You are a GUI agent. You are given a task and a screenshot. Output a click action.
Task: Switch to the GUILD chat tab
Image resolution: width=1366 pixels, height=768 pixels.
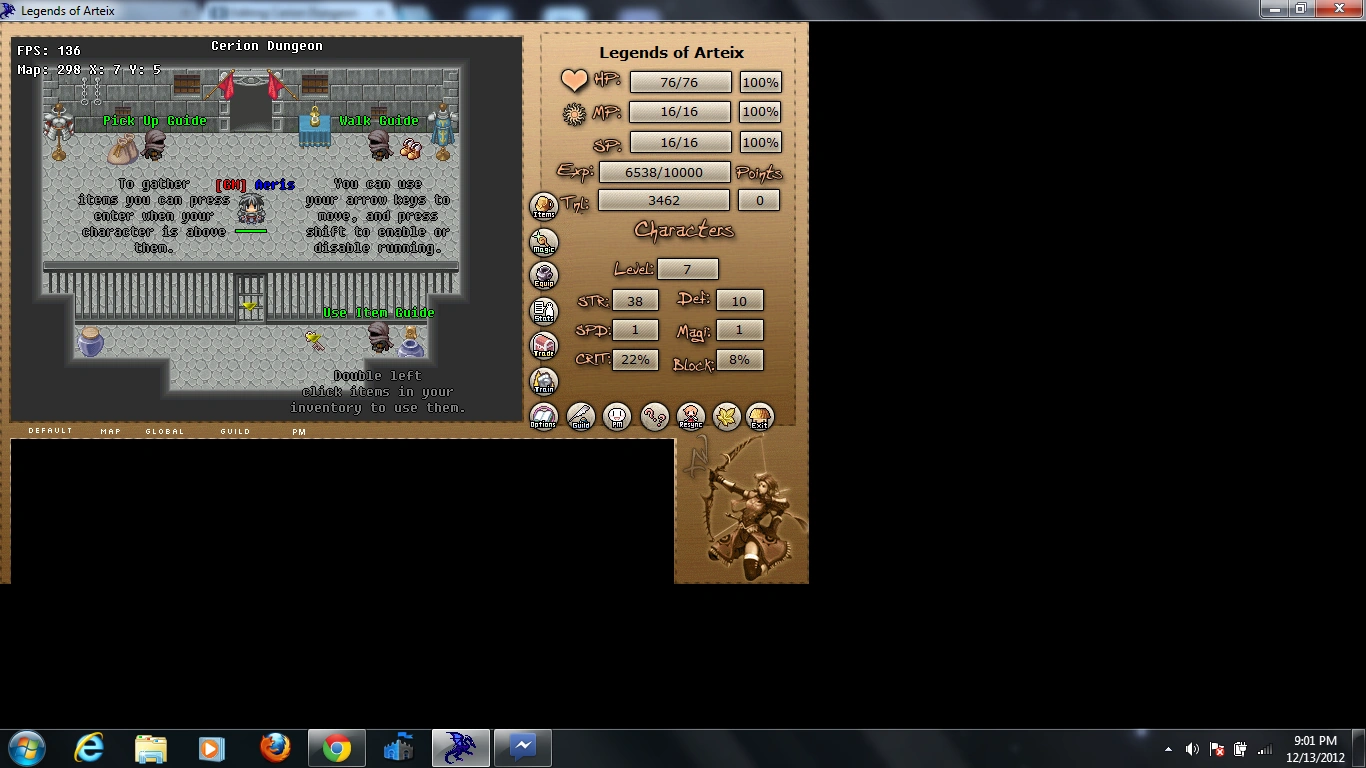coord(235,431)
